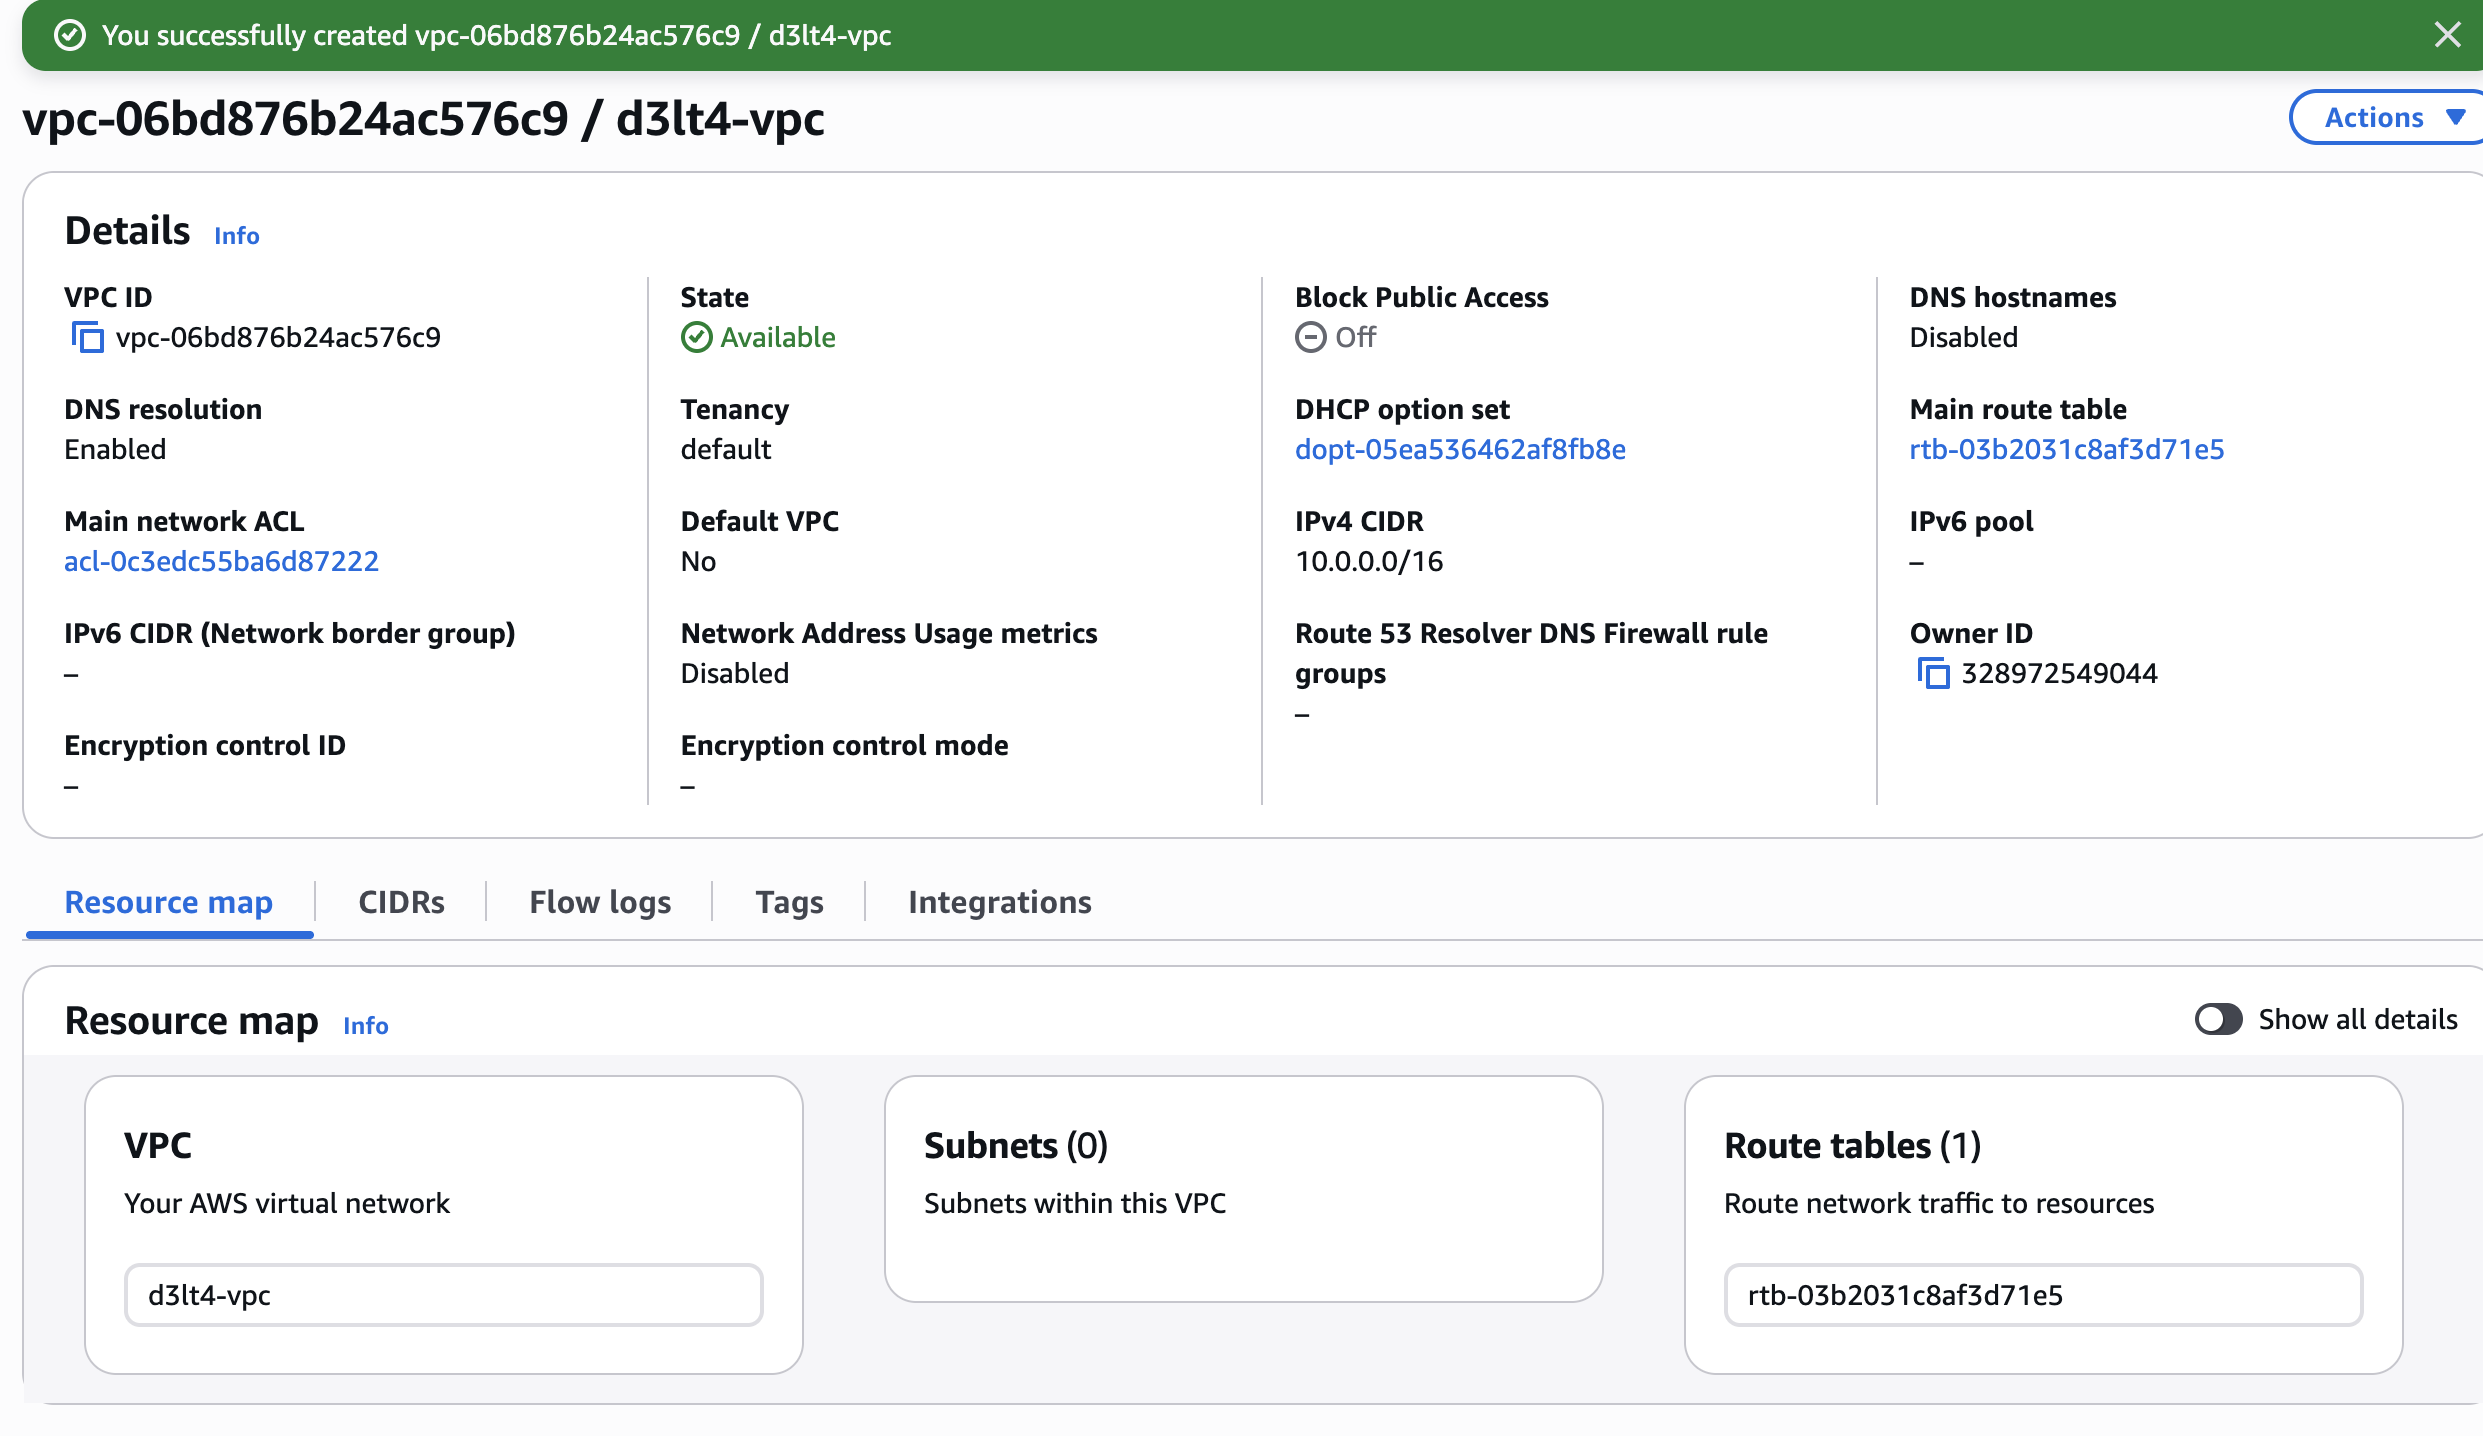Viewport: 2483px width, 1436px height.
Task: Select the Tags tab
Action: tap(789, 902)
